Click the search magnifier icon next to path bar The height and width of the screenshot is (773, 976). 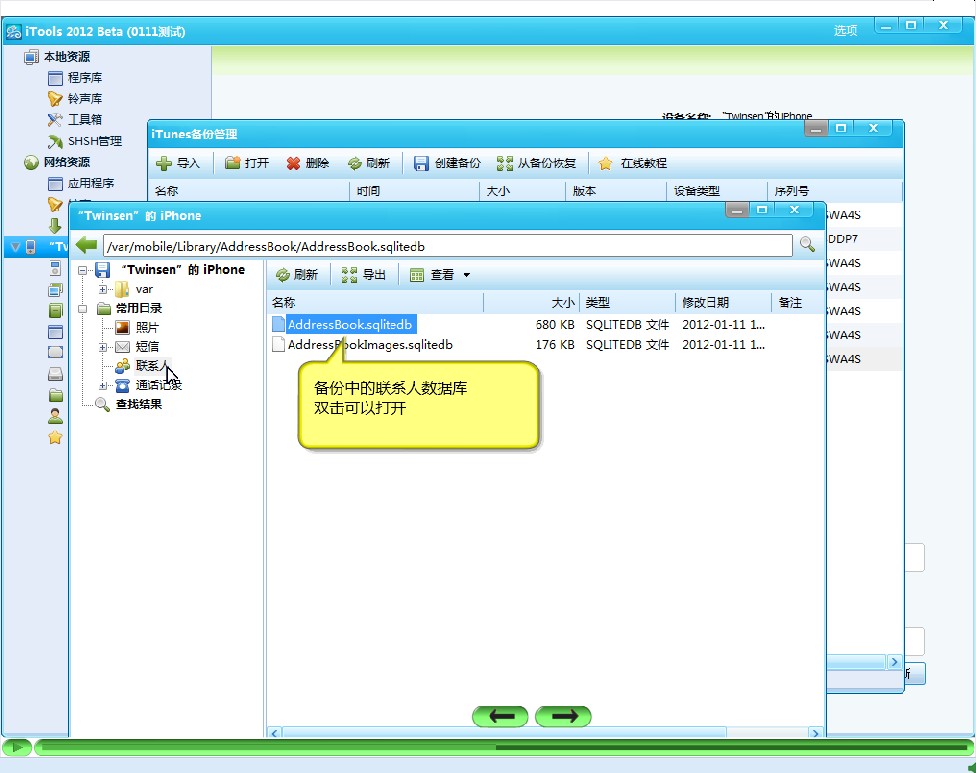806,245
